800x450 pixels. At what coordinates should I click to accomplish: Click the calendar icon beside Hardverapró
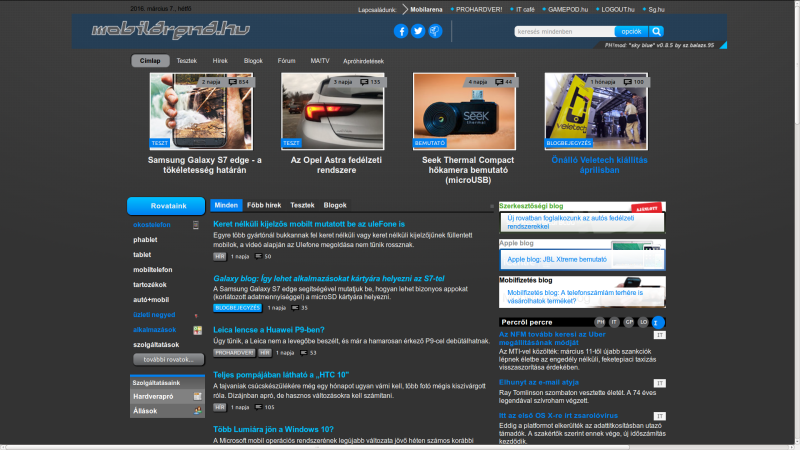197,396
